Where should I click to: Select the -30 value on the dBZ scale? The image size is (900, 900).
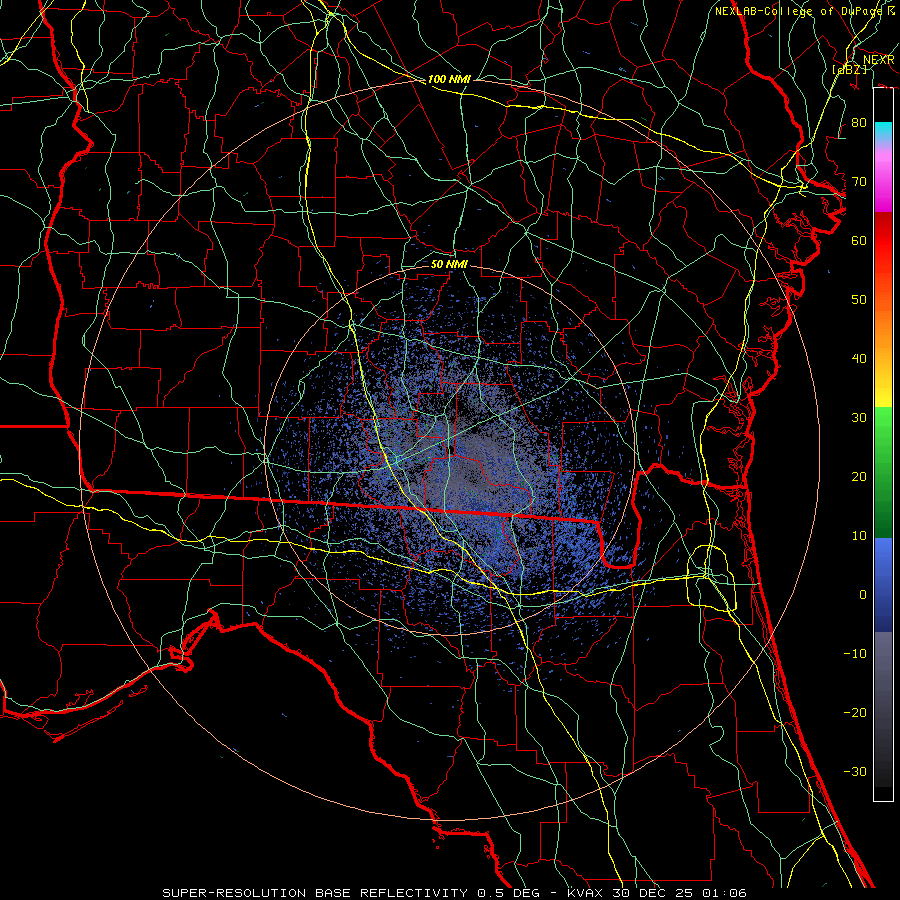(855, 771)
